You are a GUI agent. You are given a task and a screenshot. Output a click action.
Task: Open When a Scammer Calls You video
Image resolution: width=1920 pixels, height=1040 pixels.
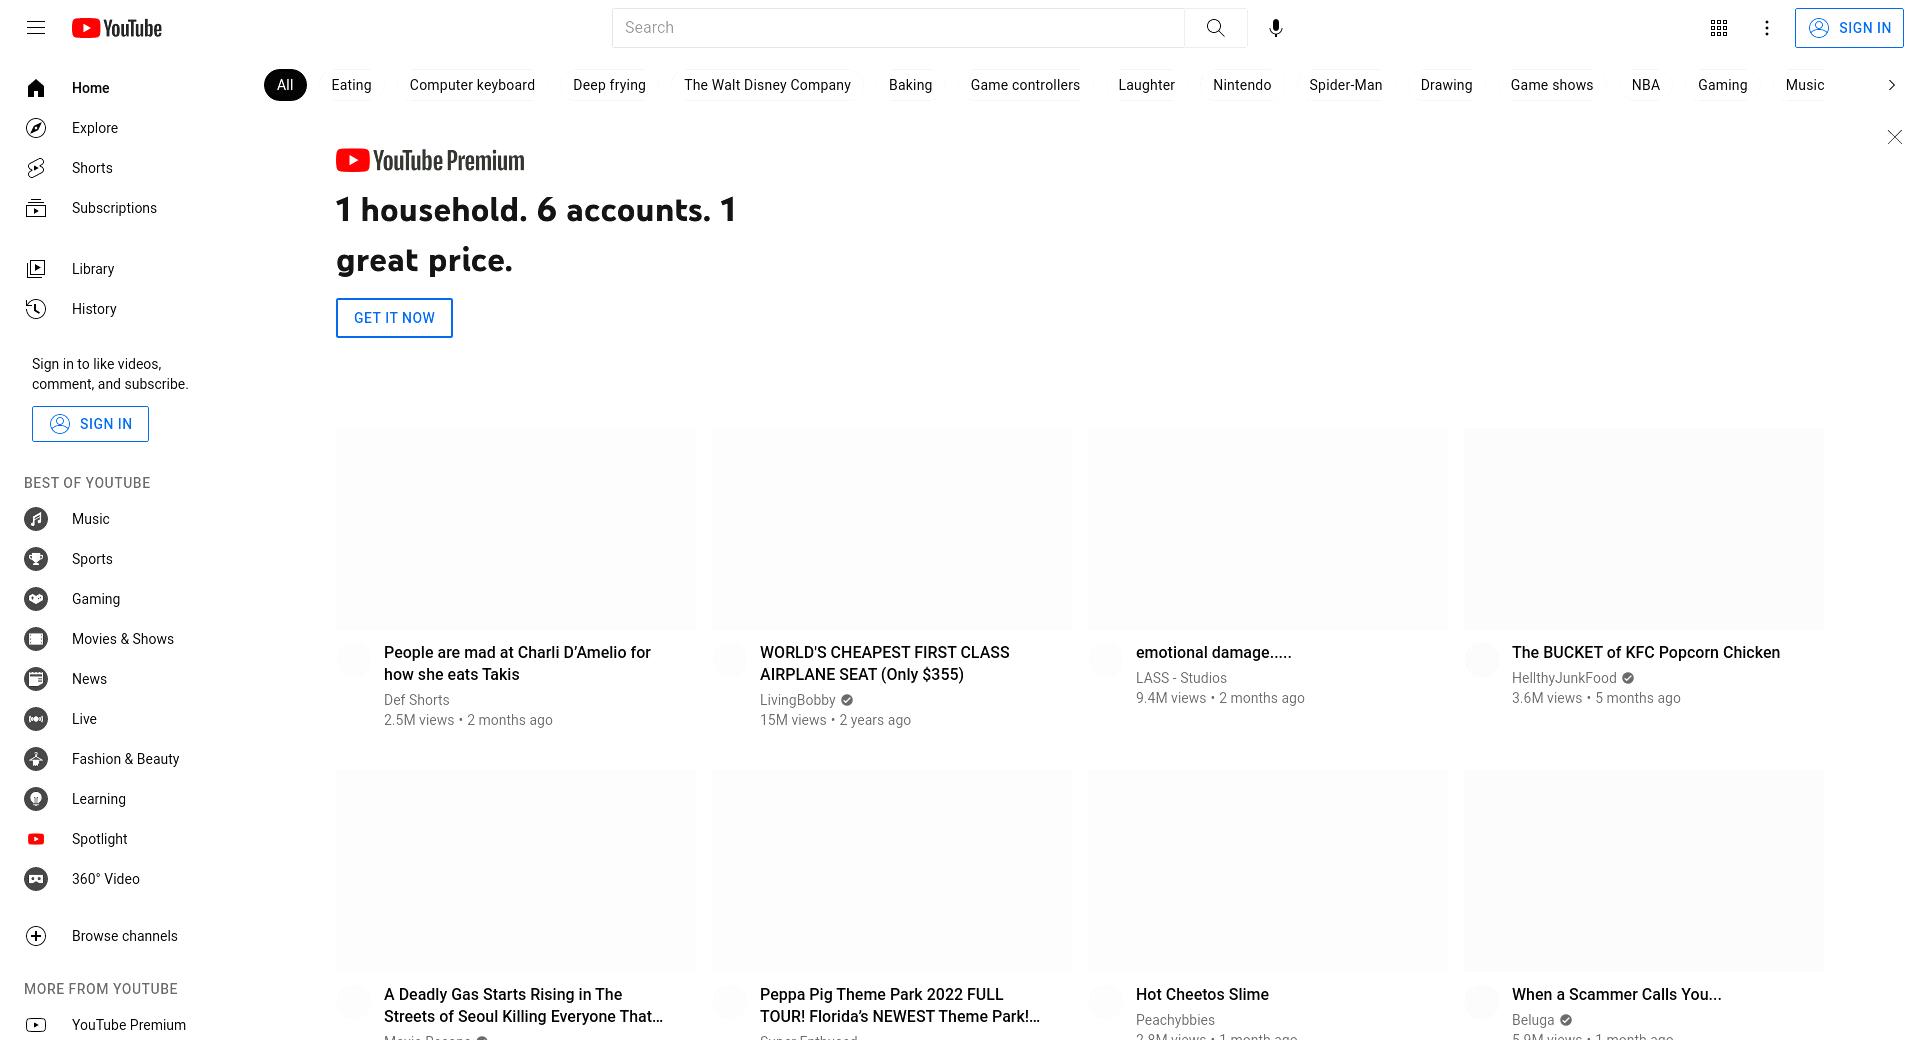click(x=1616, y=994)
